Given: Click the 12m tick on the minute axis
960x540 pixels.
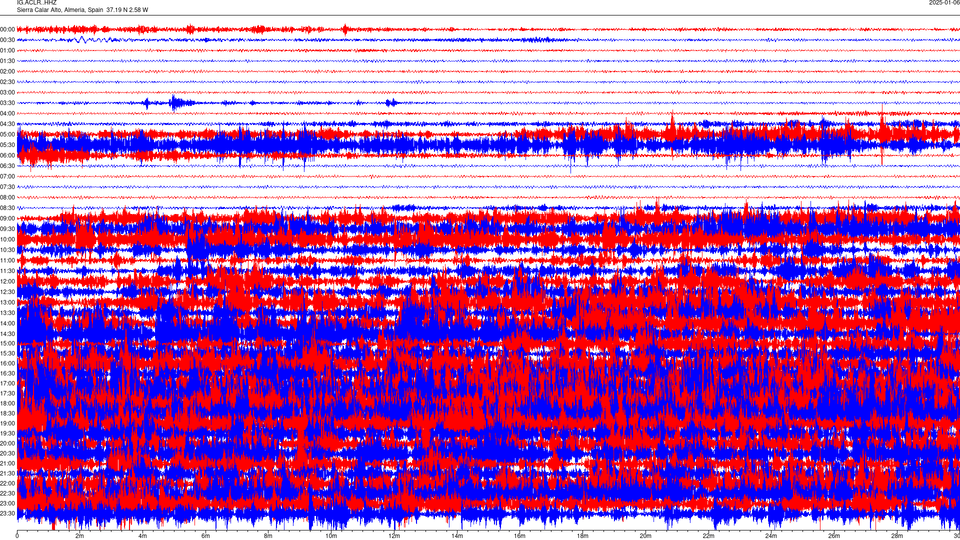Looking at the screenshot, I should coord(394,536).
